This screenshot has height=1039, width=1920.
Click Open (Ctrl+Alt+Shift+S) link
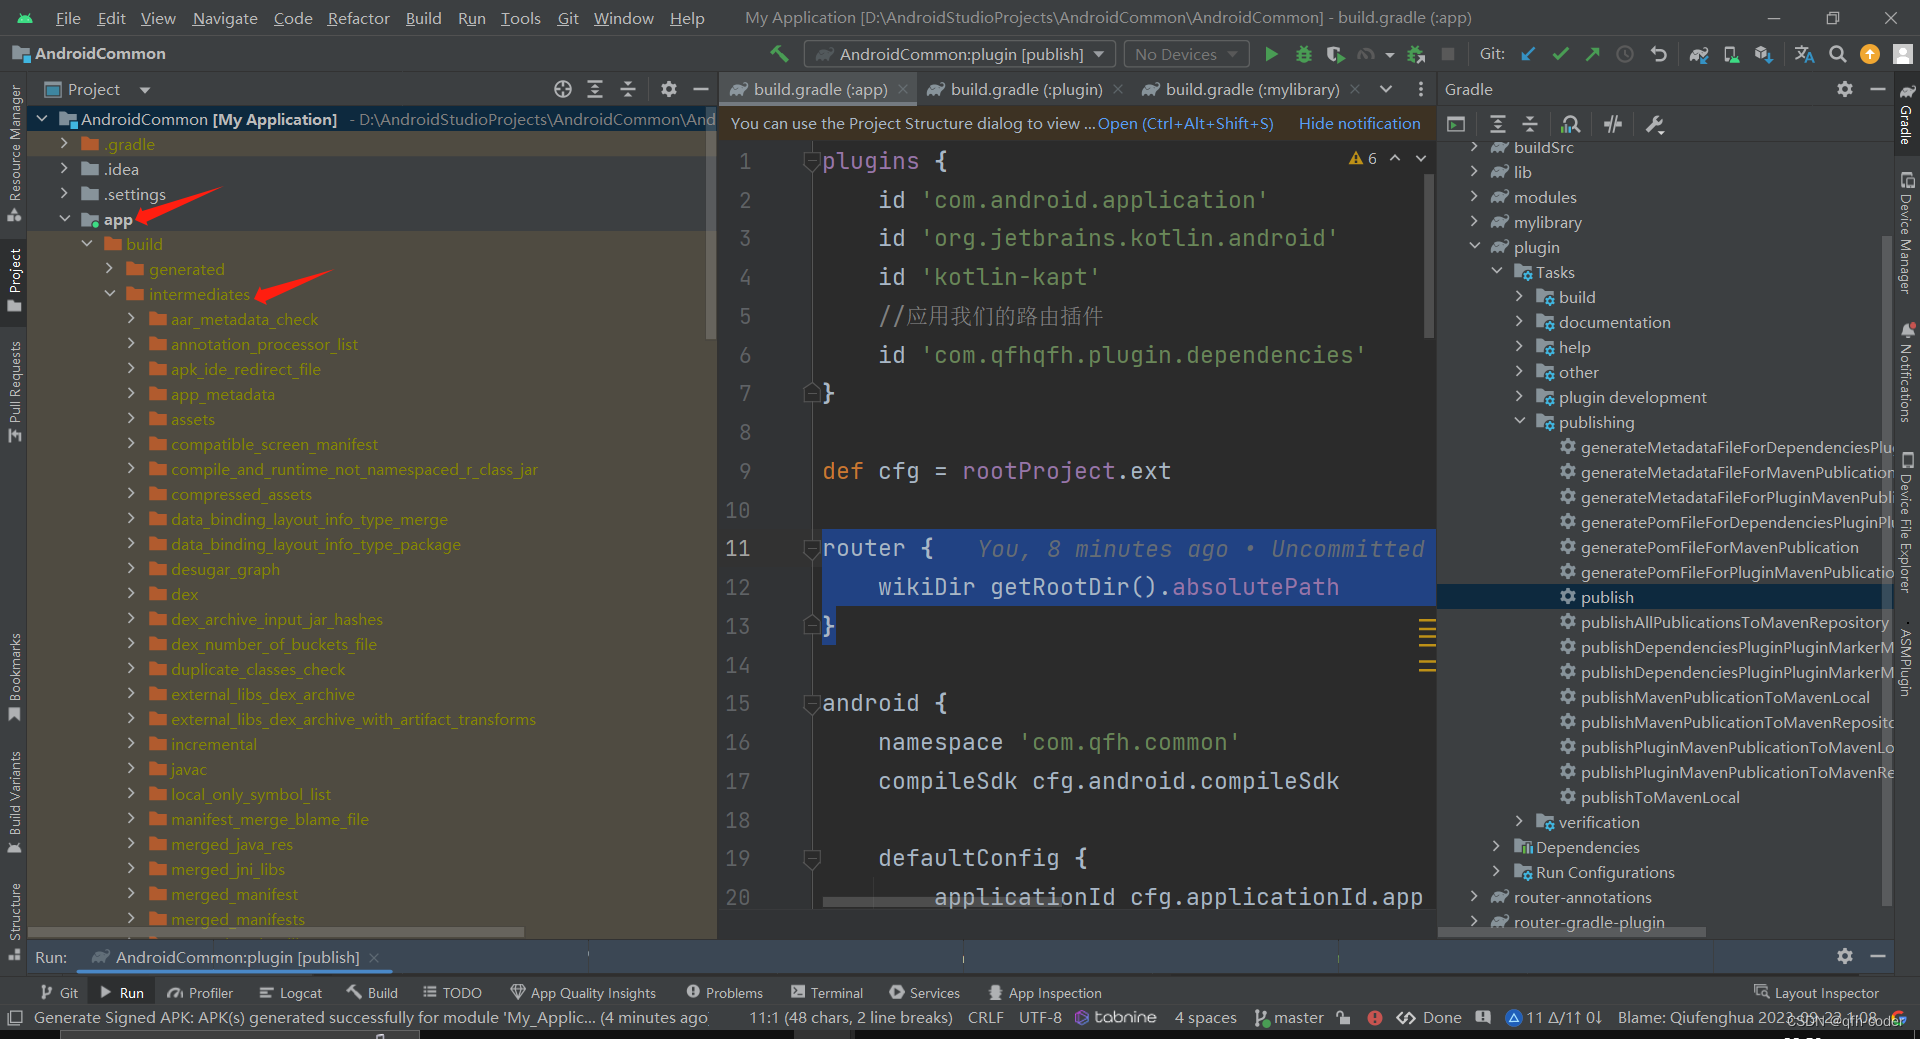pyautogui.click(x=1185, y=123)
